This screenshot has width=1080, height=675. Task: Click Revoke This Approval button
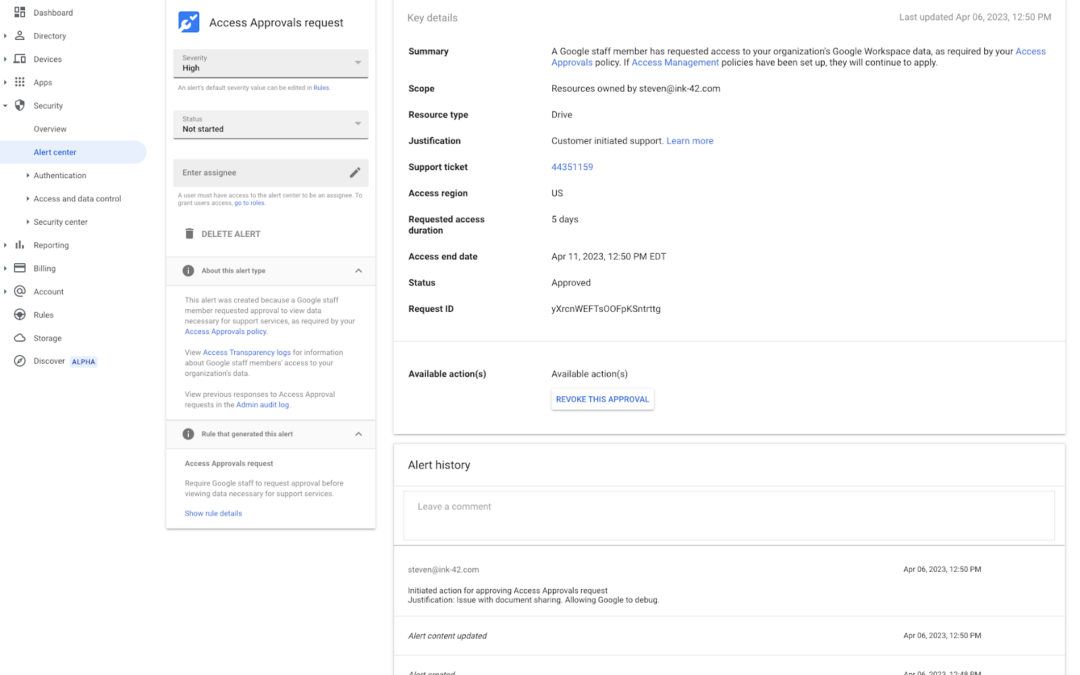[x=603, y=399]
